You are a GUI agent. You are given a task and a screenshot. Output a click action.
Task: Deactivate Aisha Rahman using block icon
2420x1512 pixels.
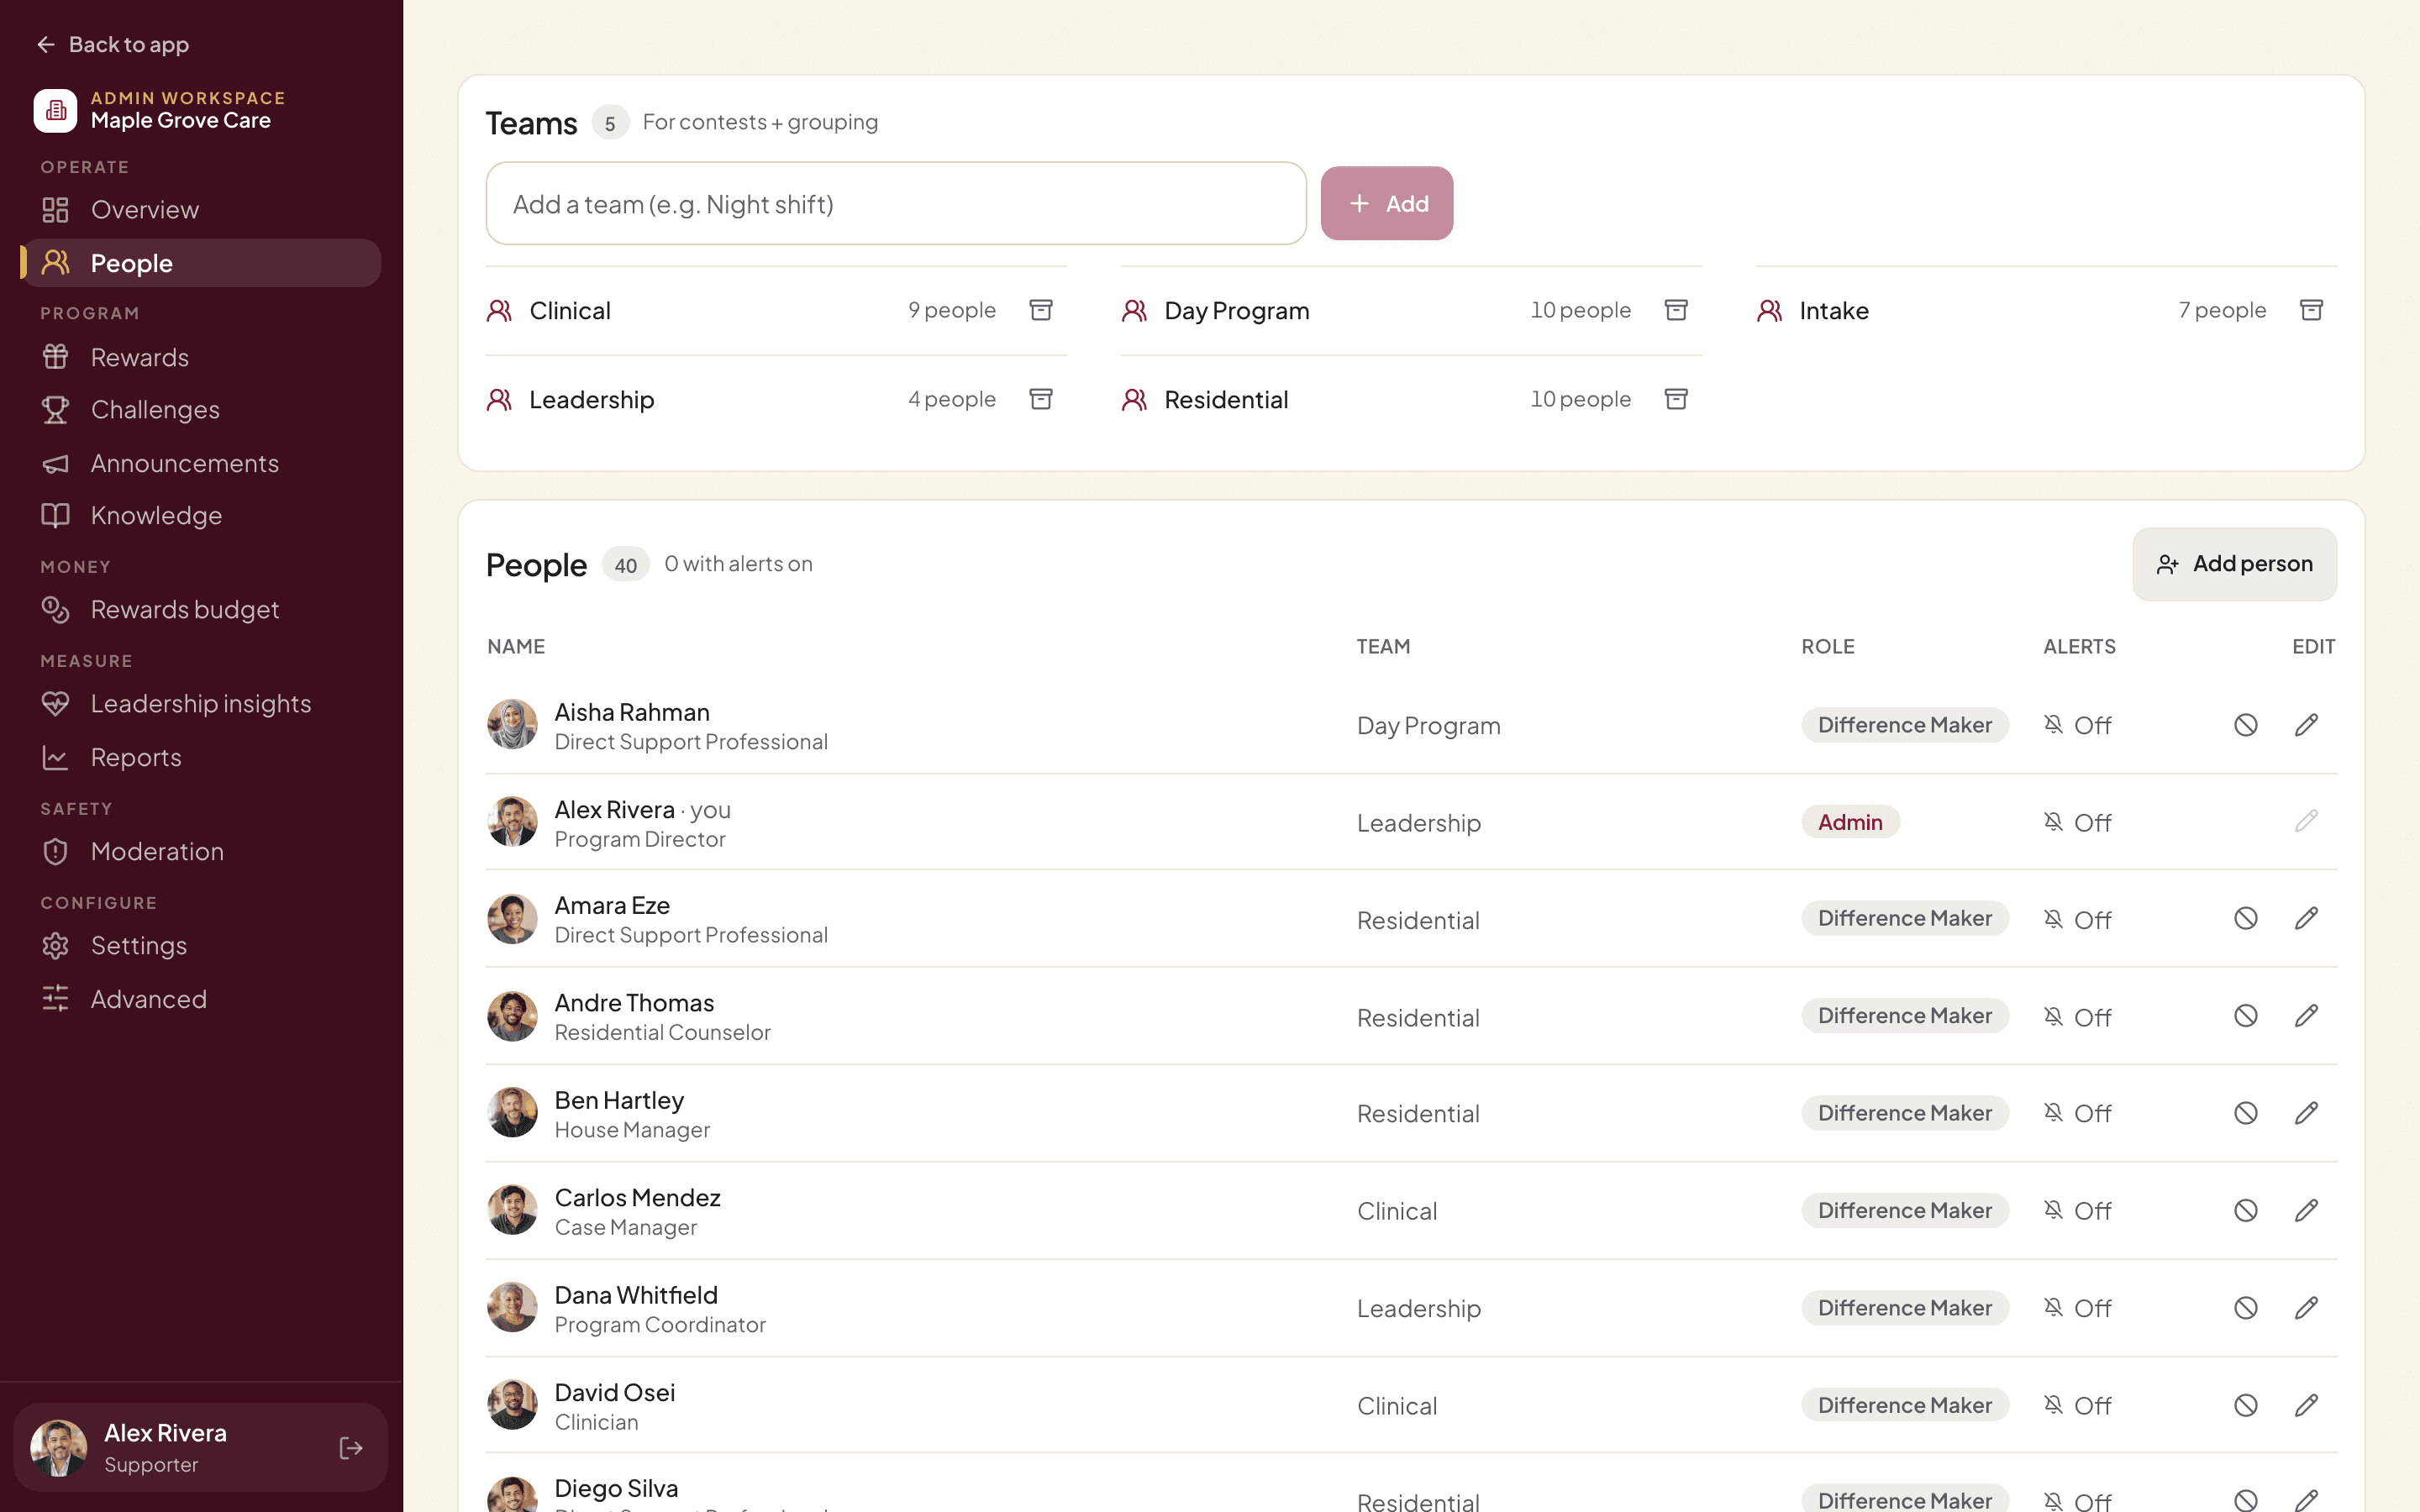tap(2245, 725)
